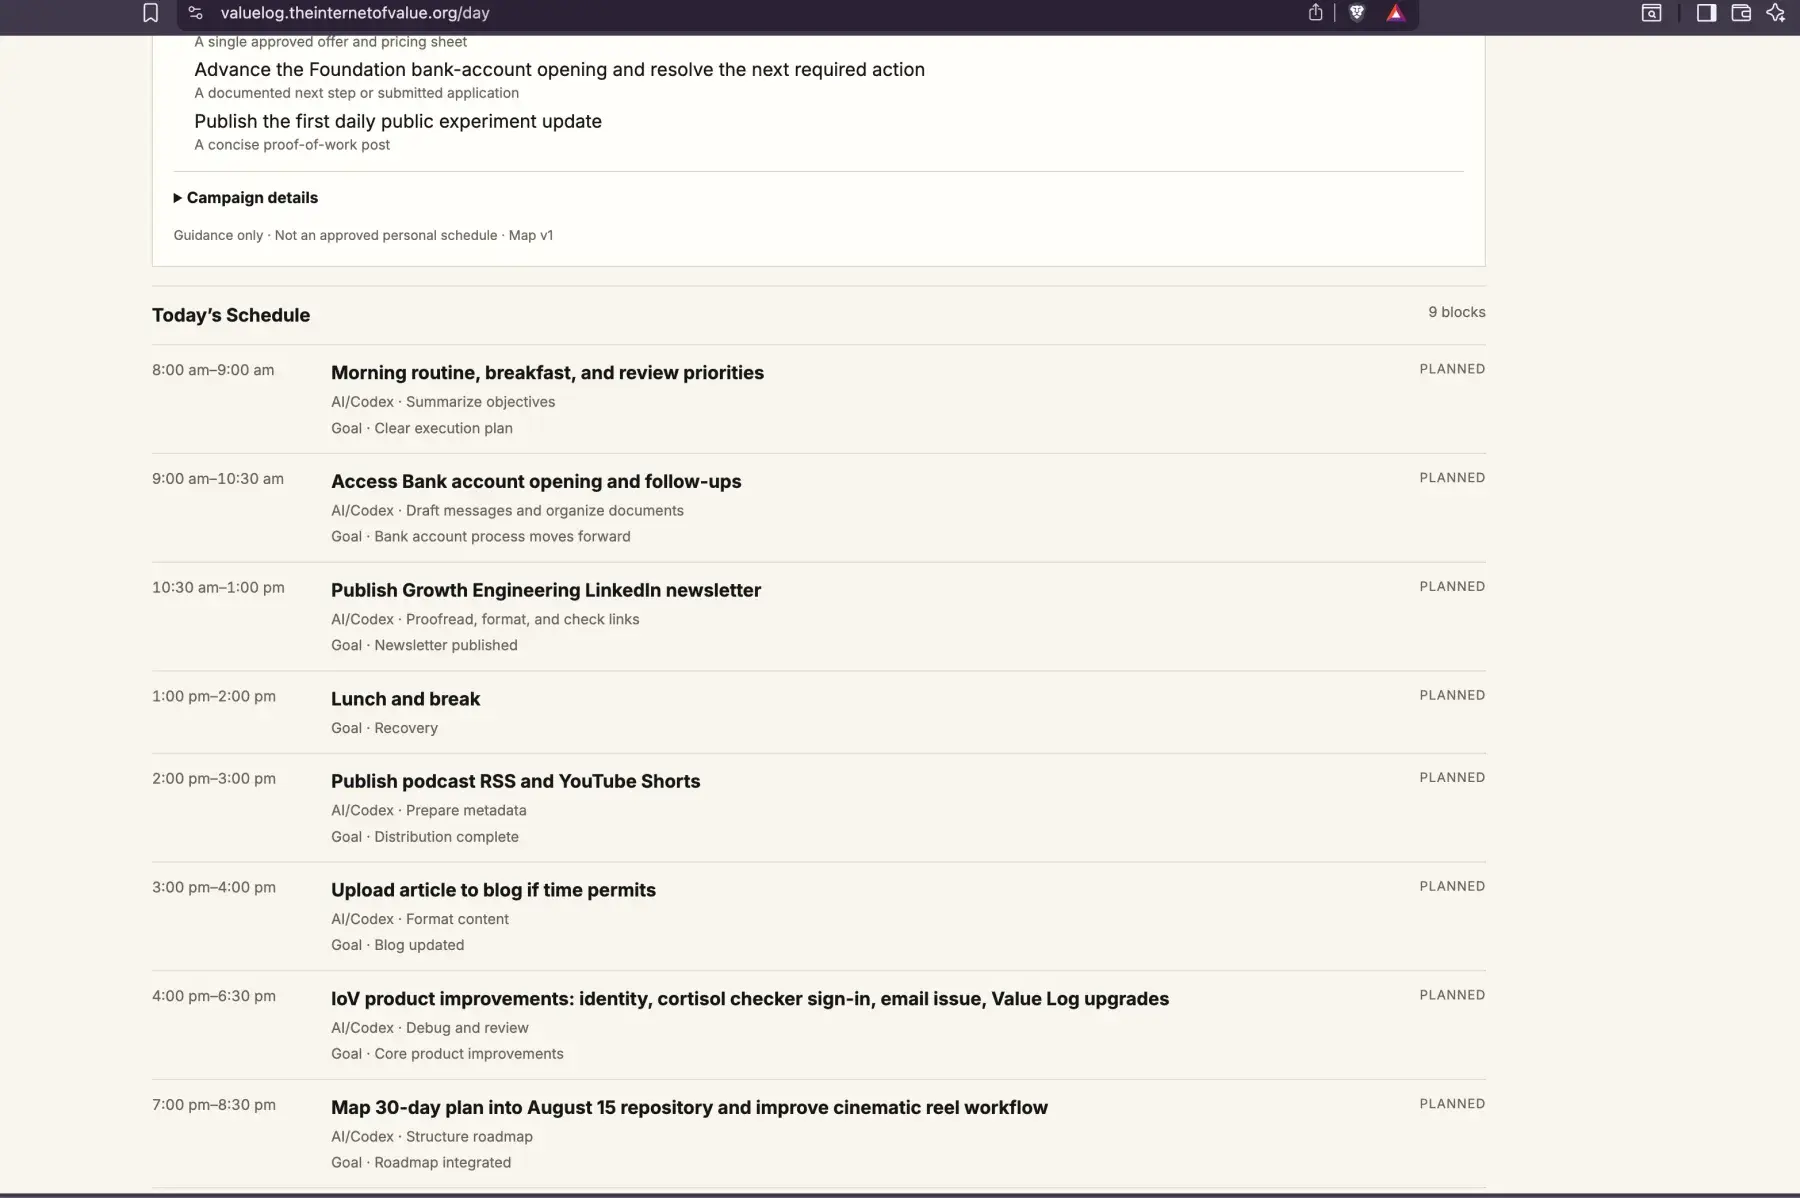Click PLANNED status of Map 30-day plan block
This screenshot has height=1198, width=1800.
point(1452,1104)
